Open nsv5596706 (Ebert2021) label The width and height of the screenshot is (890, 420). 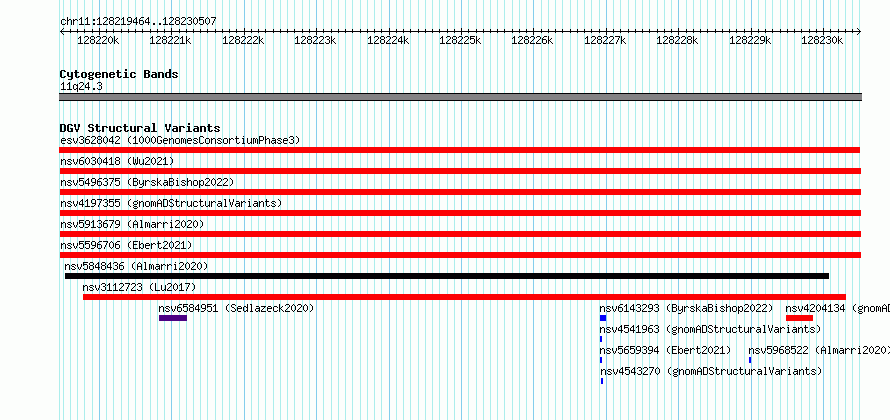point(126,245)
